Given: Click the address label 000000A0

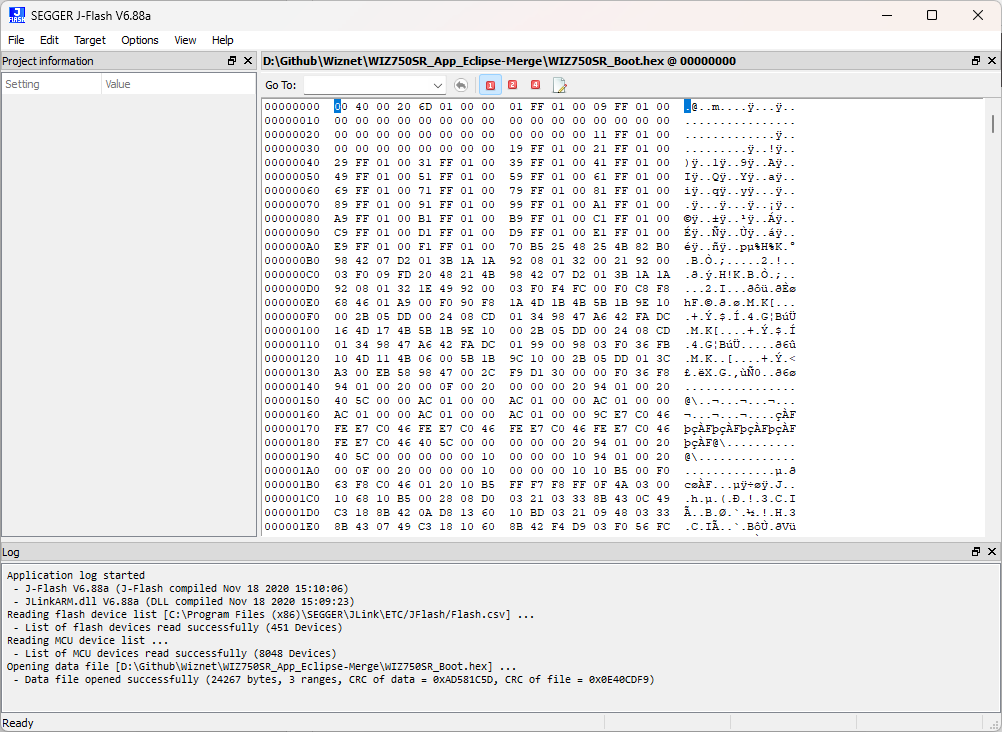Looking at the screenshot, I should tap(292, 247).
